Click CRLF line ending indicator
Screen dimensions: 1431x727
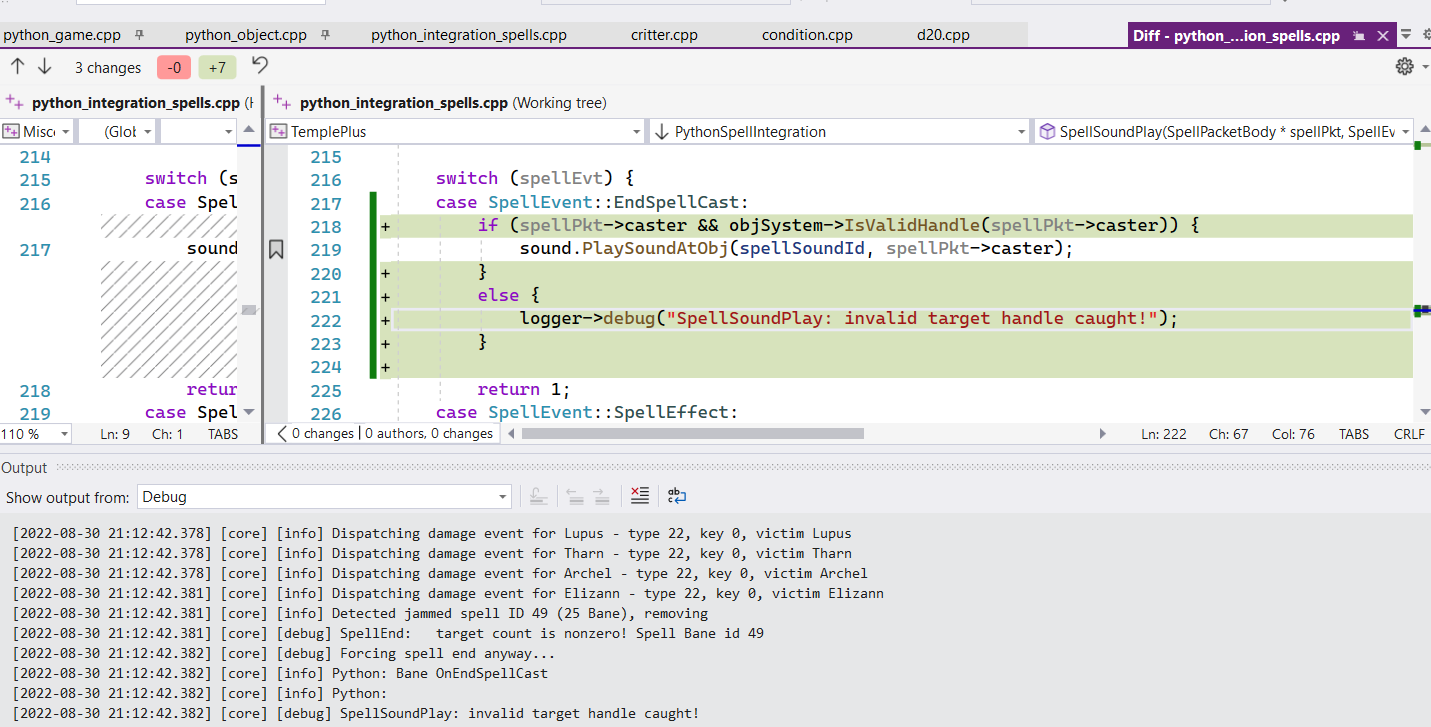pyautogui.click(x=1409, y=434)
